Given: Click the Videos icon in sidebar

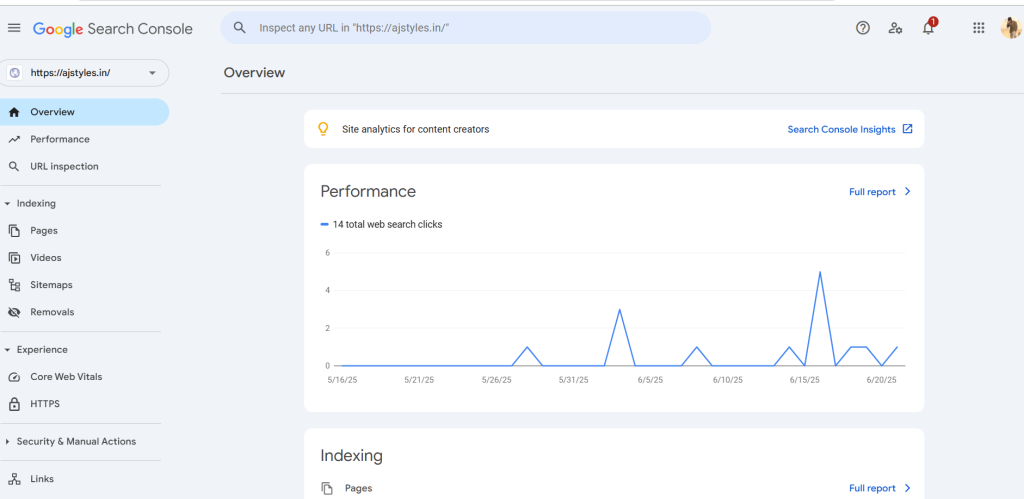Looking at the screenshot, I should pyautogui.click(x=14, y=258).
